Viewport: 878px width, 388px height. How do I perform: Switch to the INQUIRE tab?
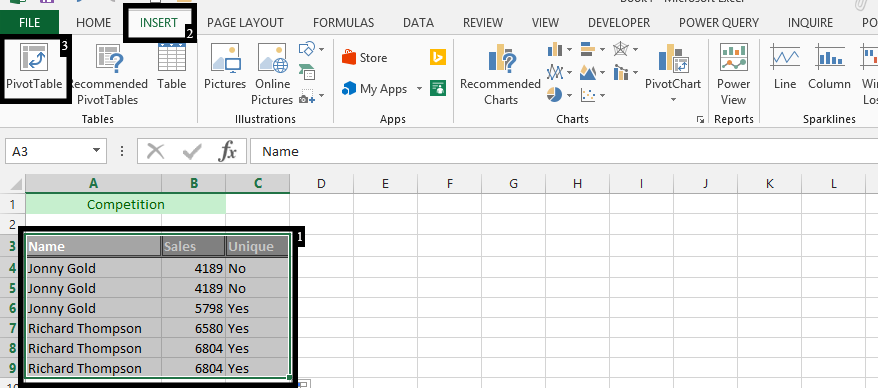point(810,23)
